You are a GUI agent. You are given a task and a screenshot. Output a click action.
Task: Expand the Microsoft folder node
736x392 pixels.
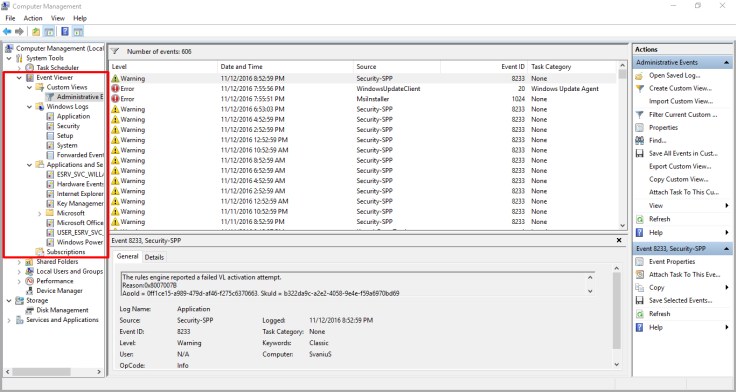click(40, 213)
